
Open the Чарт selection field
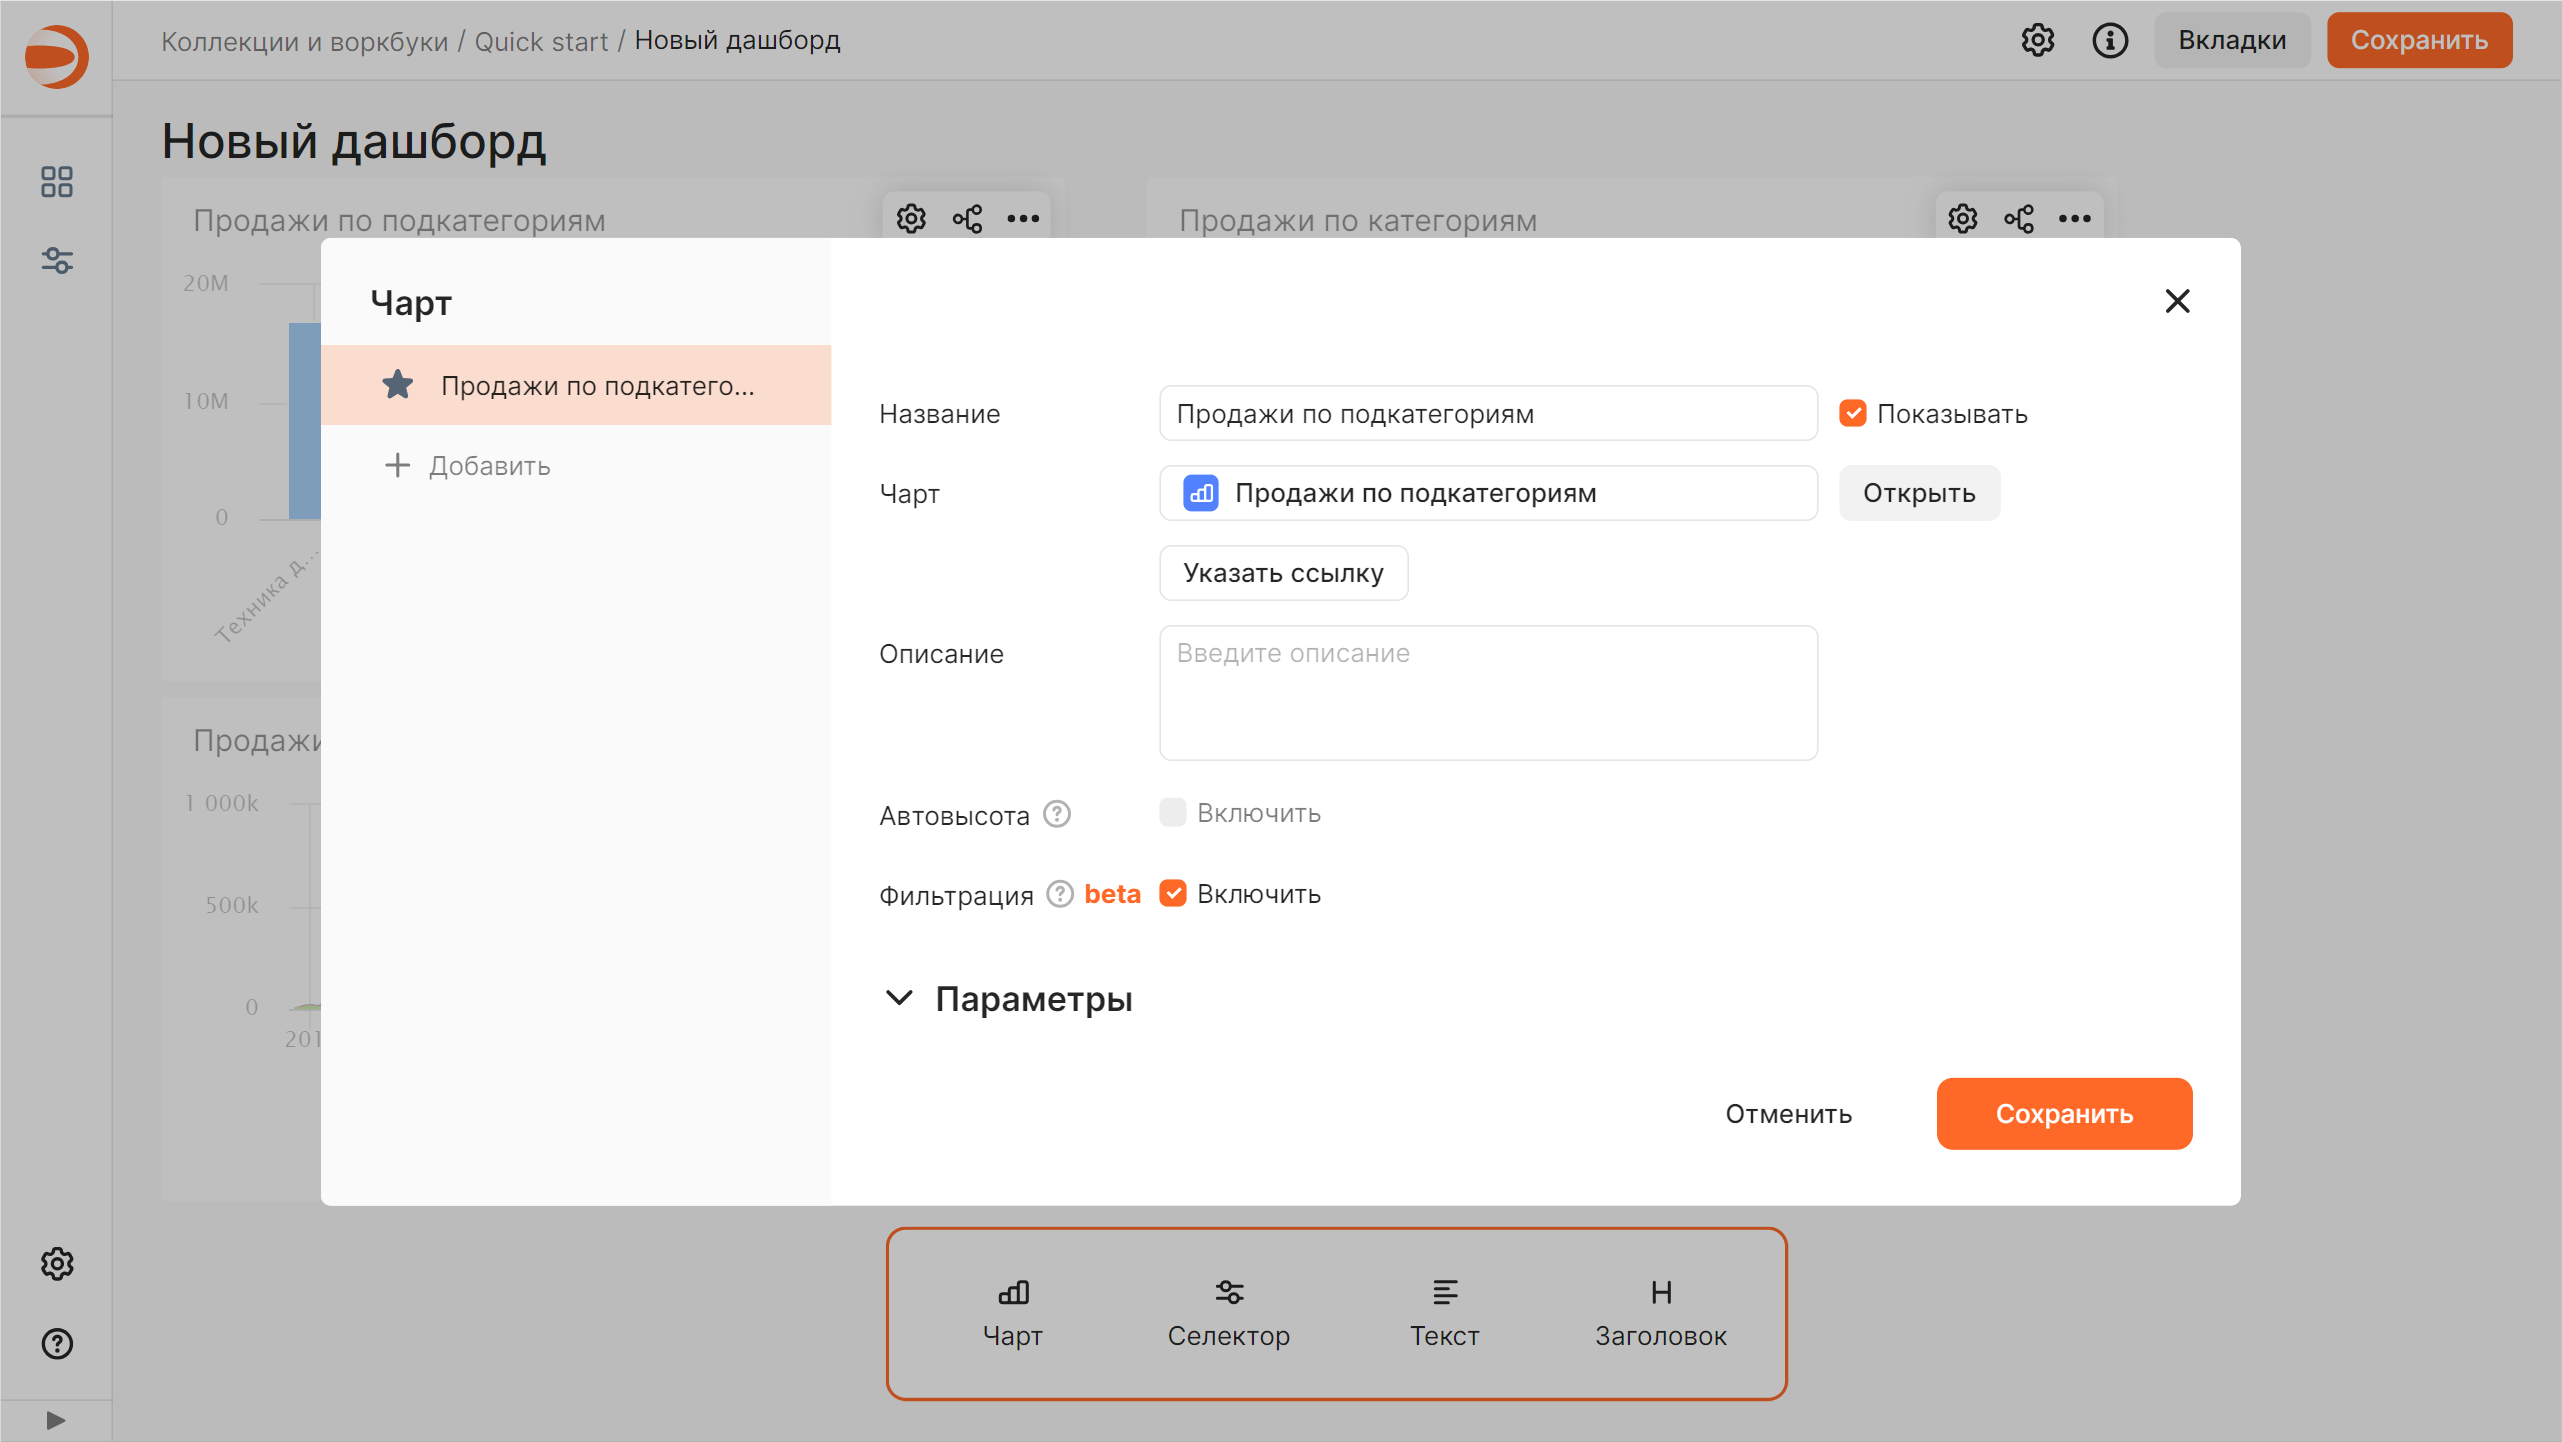[x=1488, y=493]
